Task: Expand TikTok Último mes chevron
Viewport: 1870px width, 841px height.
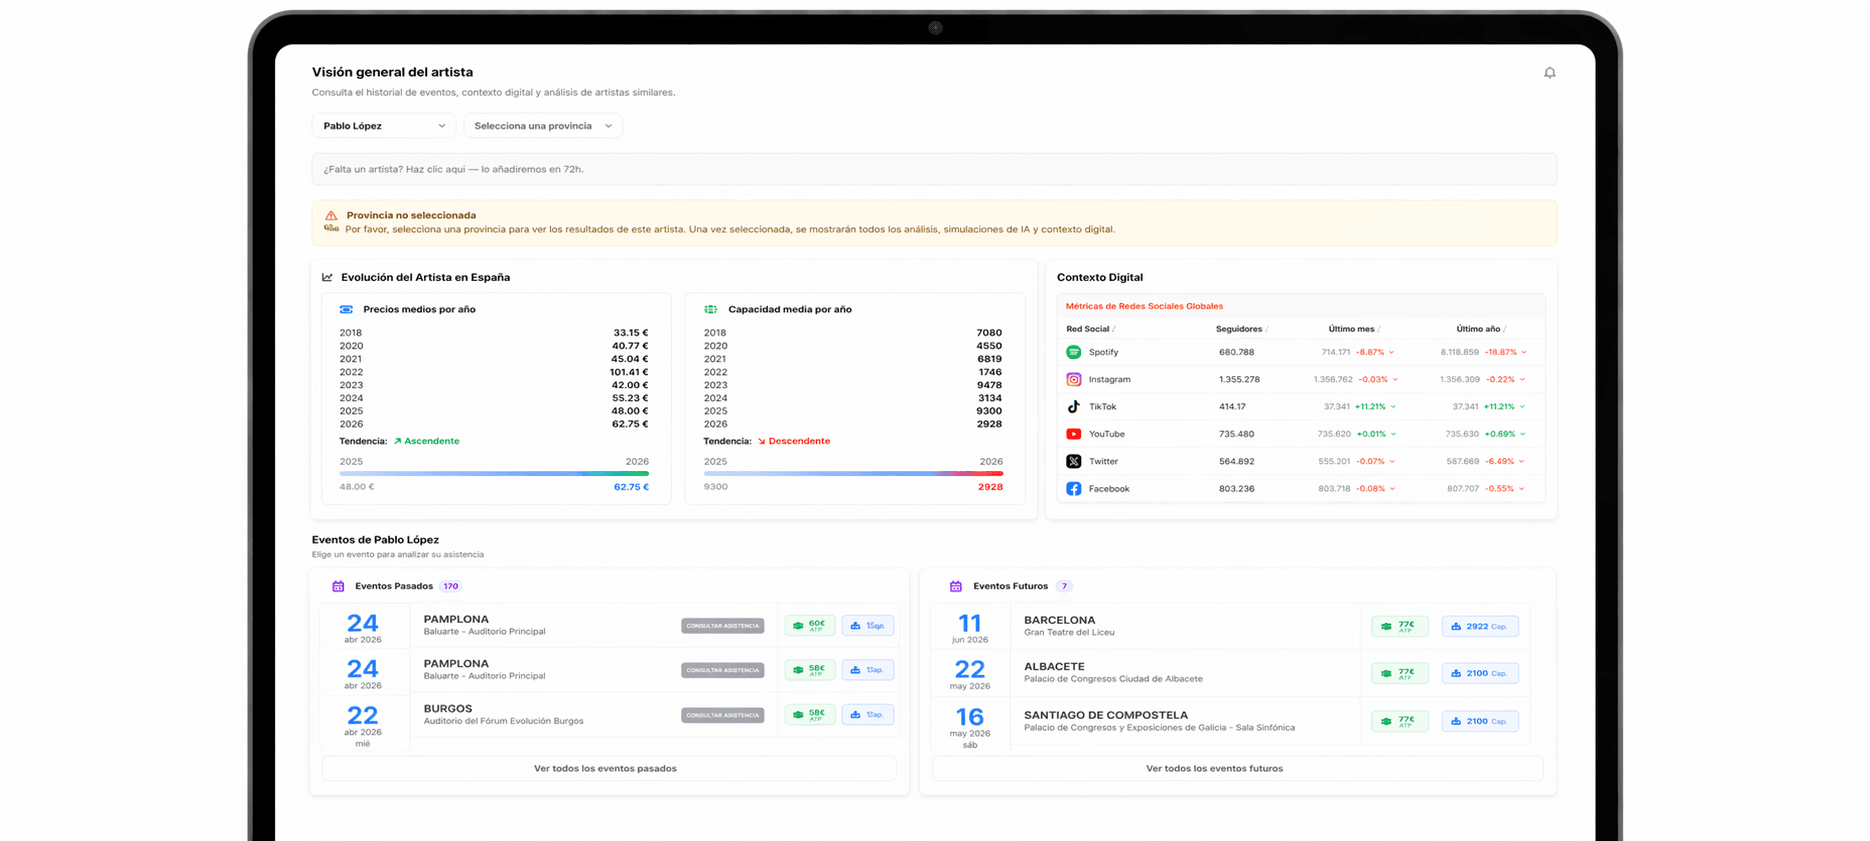Action: (1393, 407)
